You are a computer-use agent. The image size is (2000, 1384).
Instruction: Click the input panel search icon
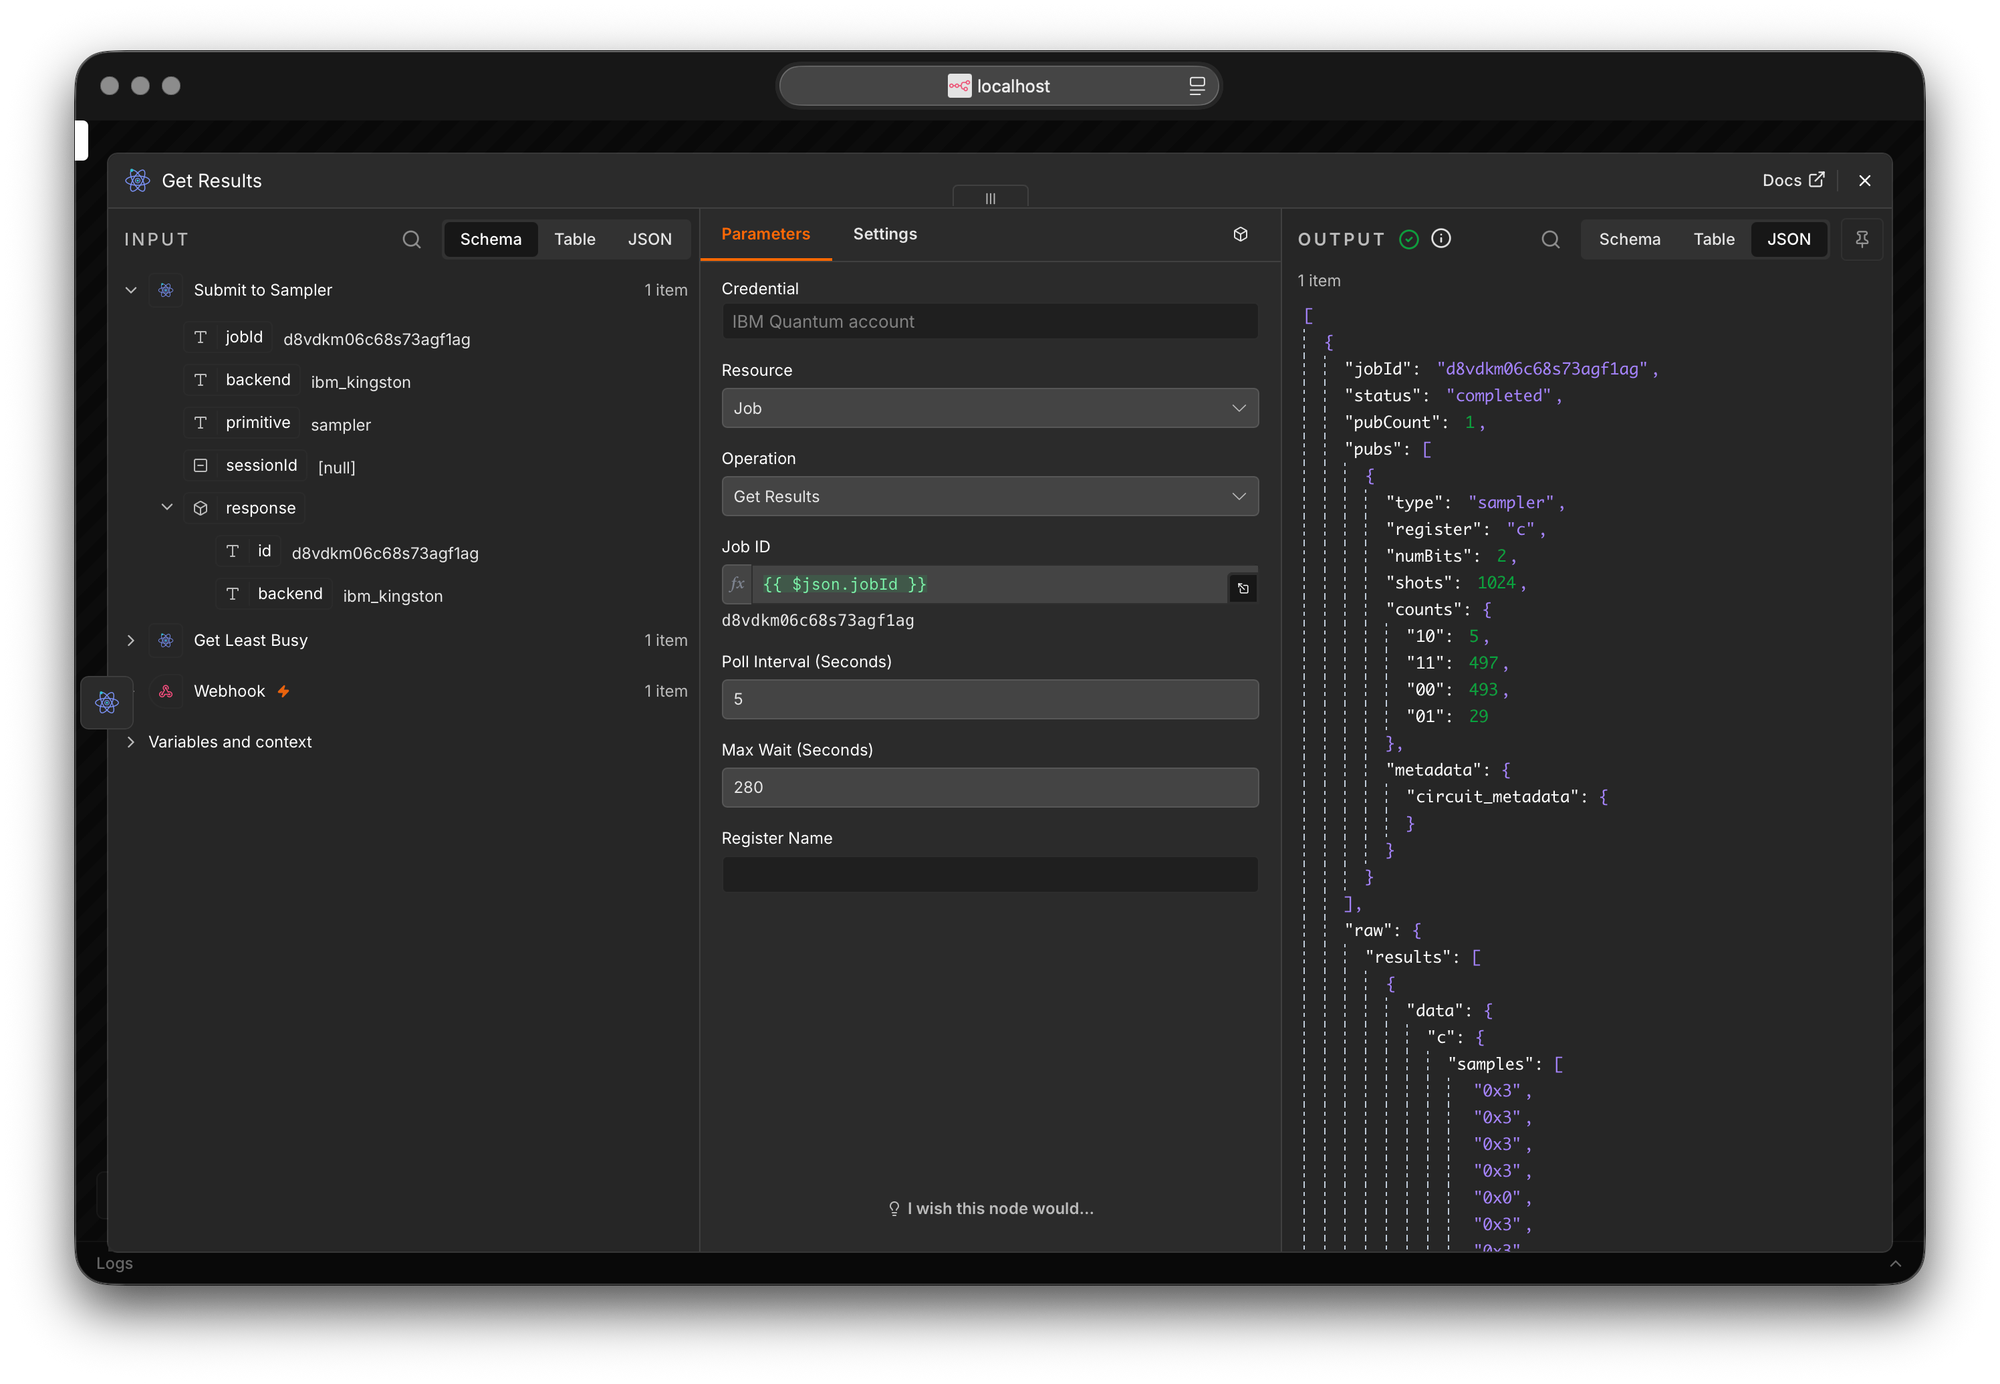[x=411, y=240]
